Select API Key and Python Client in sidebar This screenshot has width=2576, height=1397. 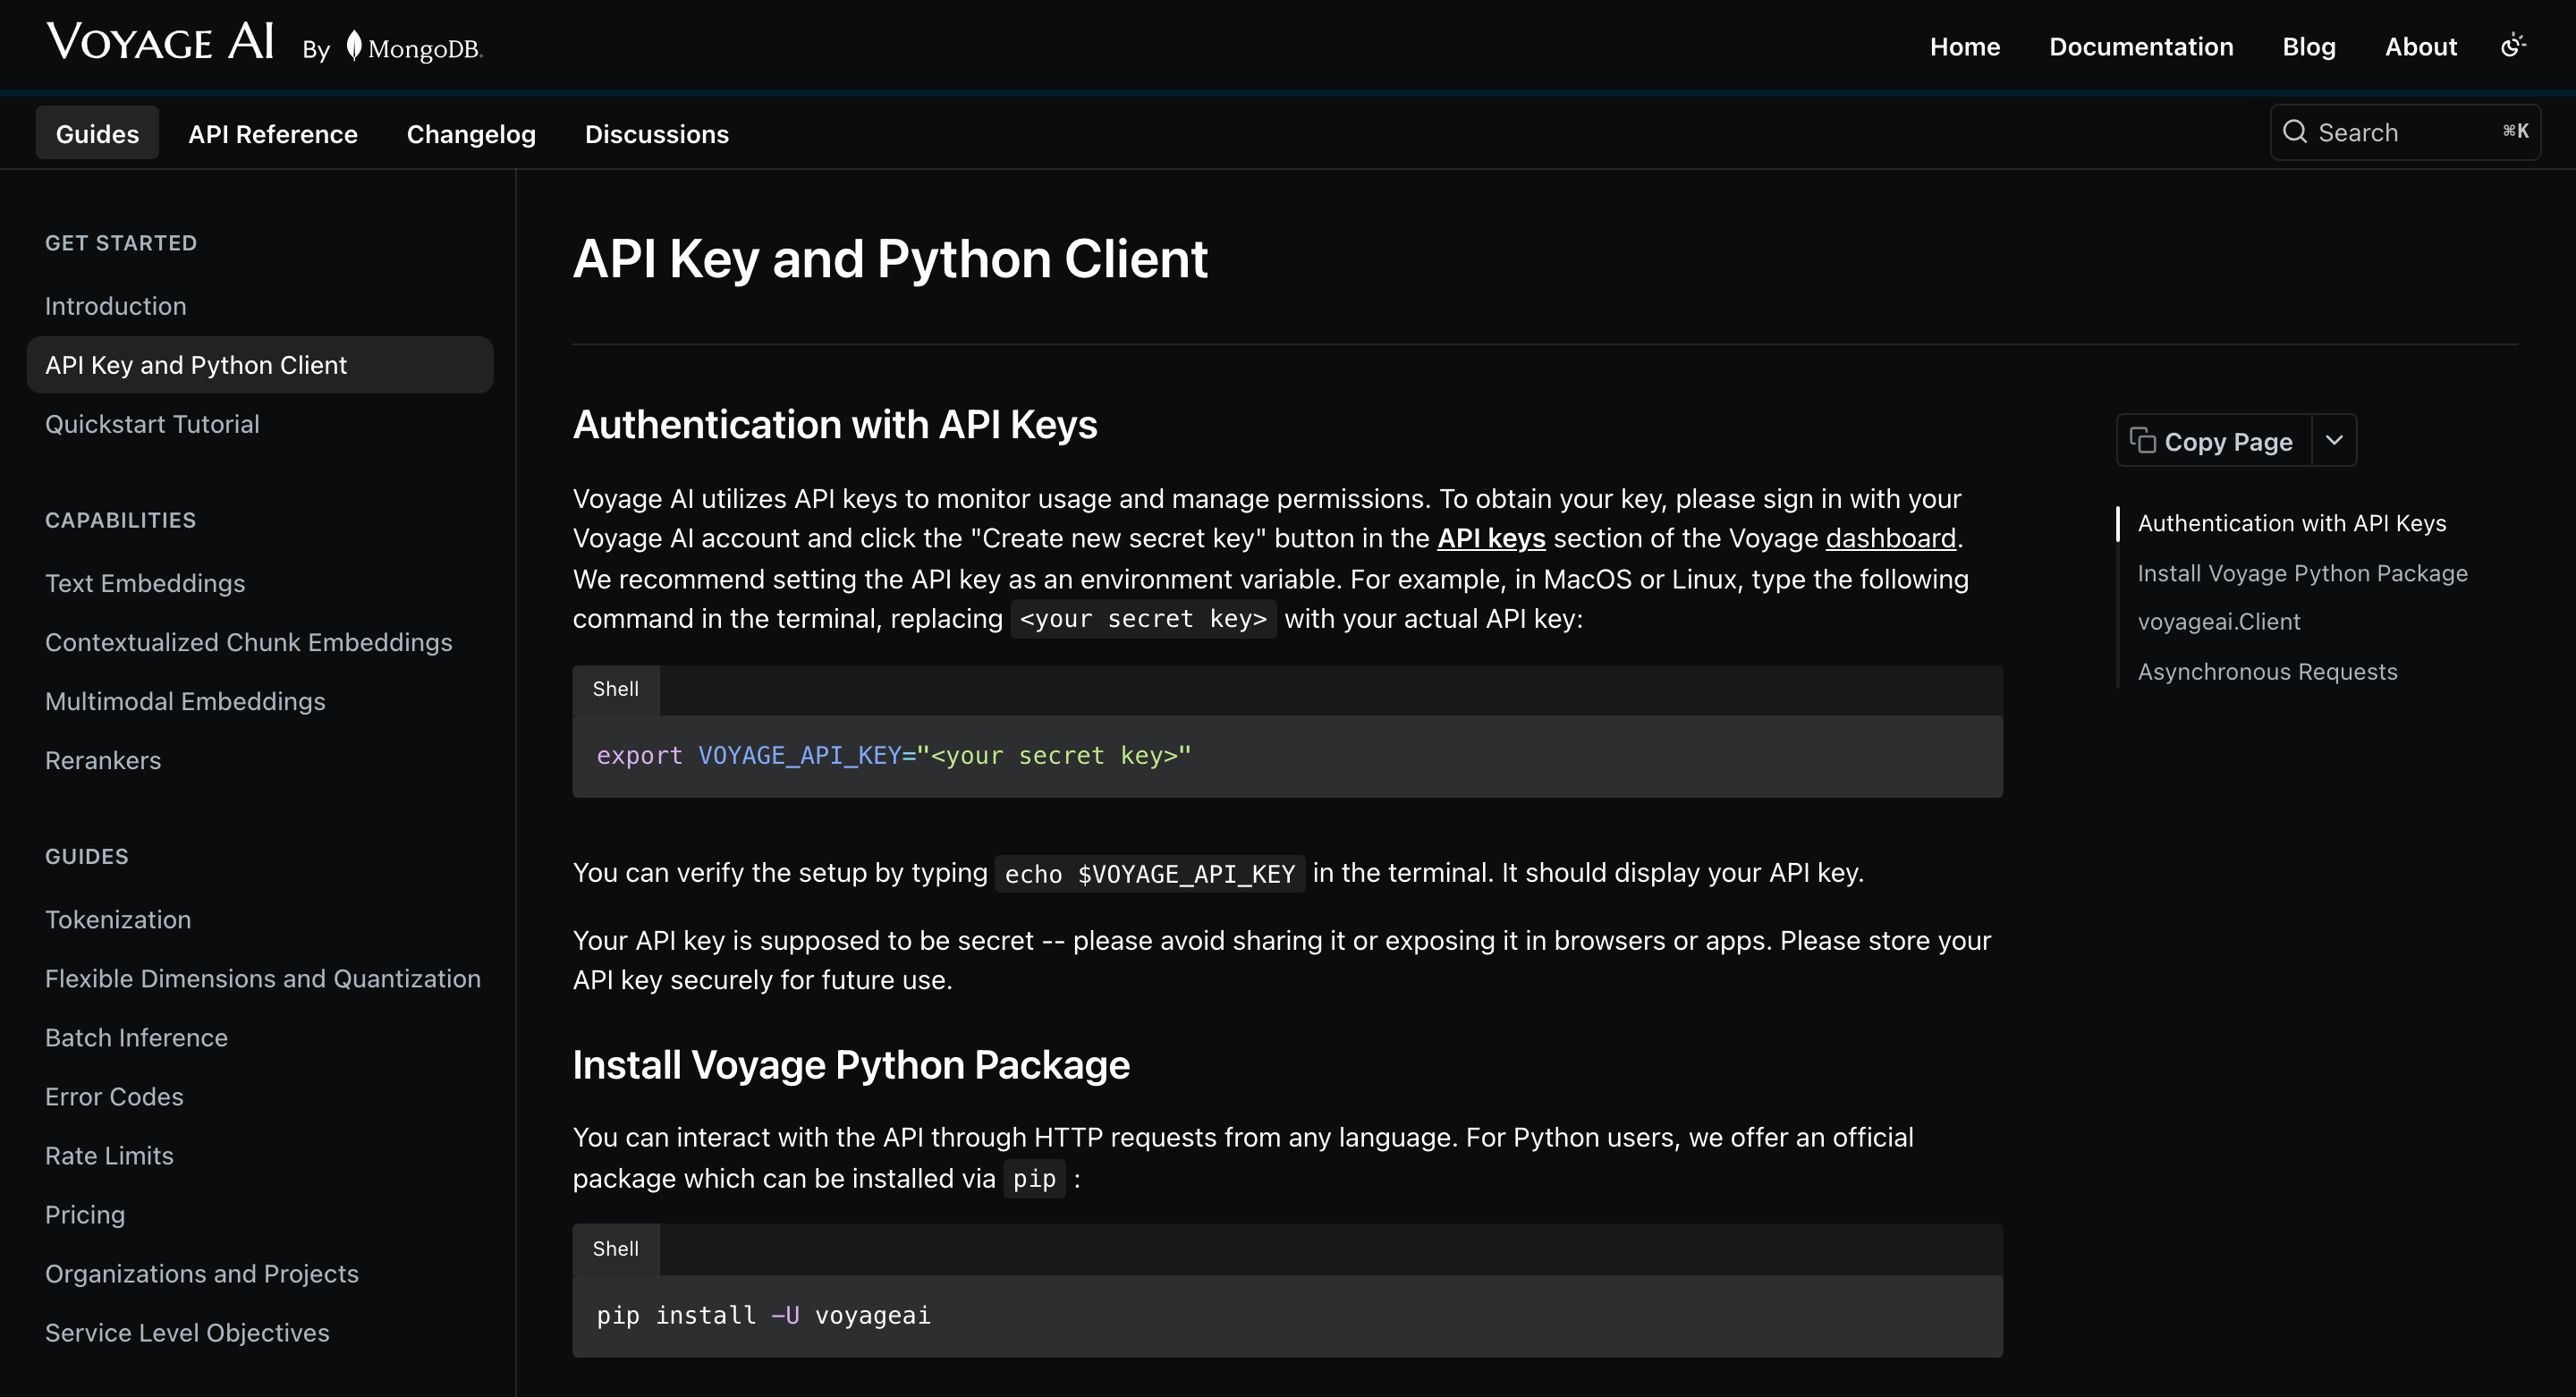(x=260, y=365)
